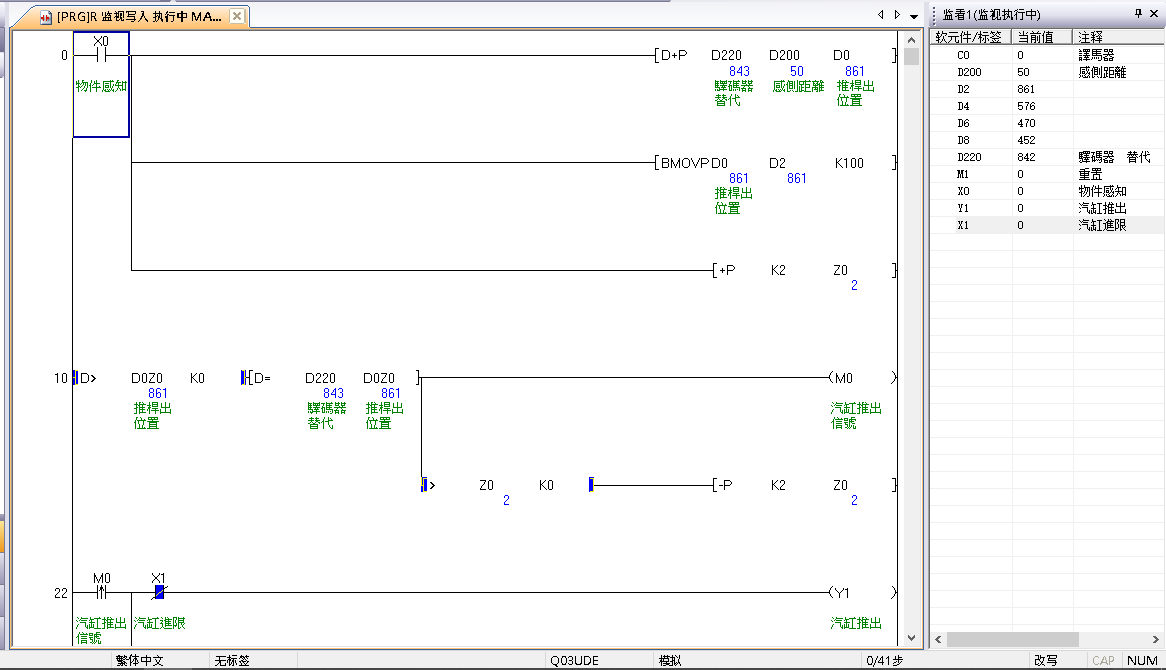Select the BMOVP instruction in the ladder

click(684, 163)
